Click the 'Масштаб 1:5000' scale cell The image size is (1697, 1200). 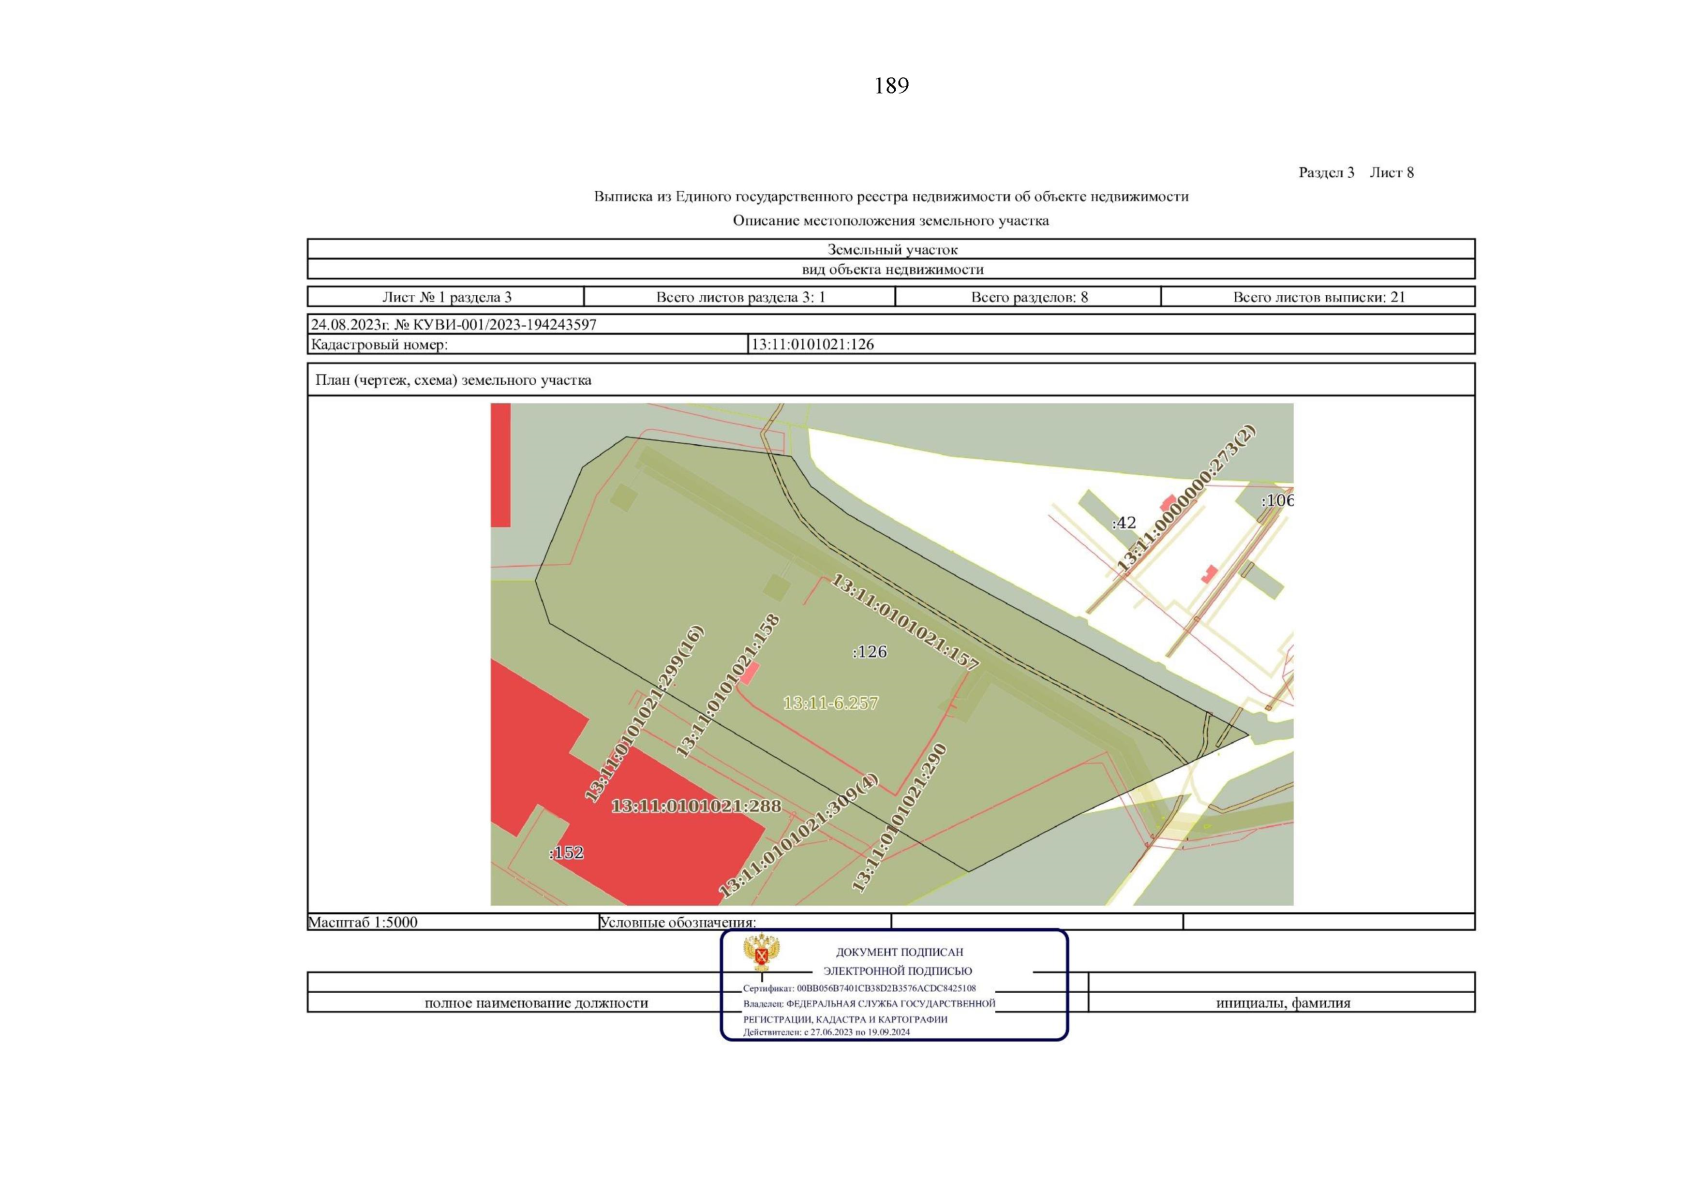tap(363, 922)
